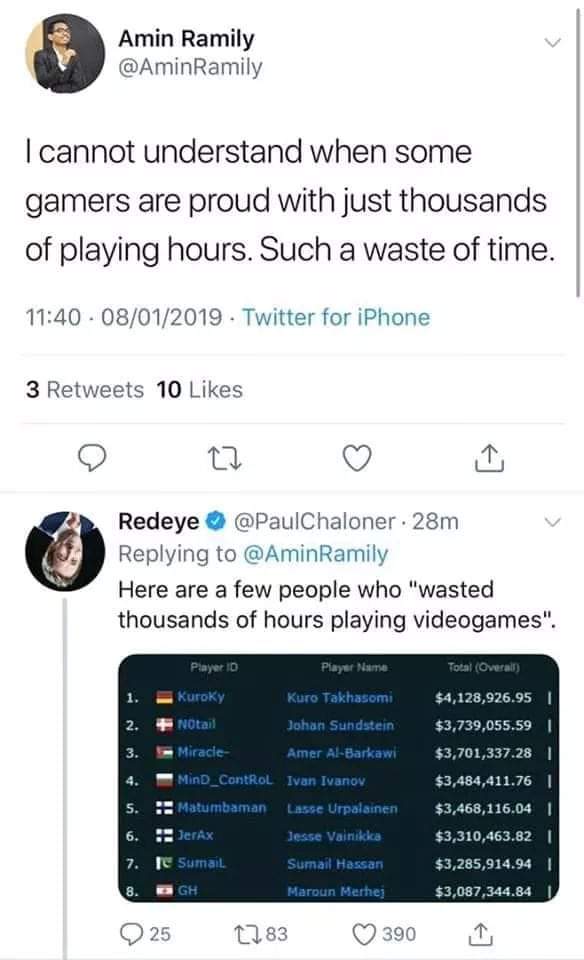The width and height of the screenshot is (584, 960).
Task: Open the @PaulChaloner handle
Action: 315,522
